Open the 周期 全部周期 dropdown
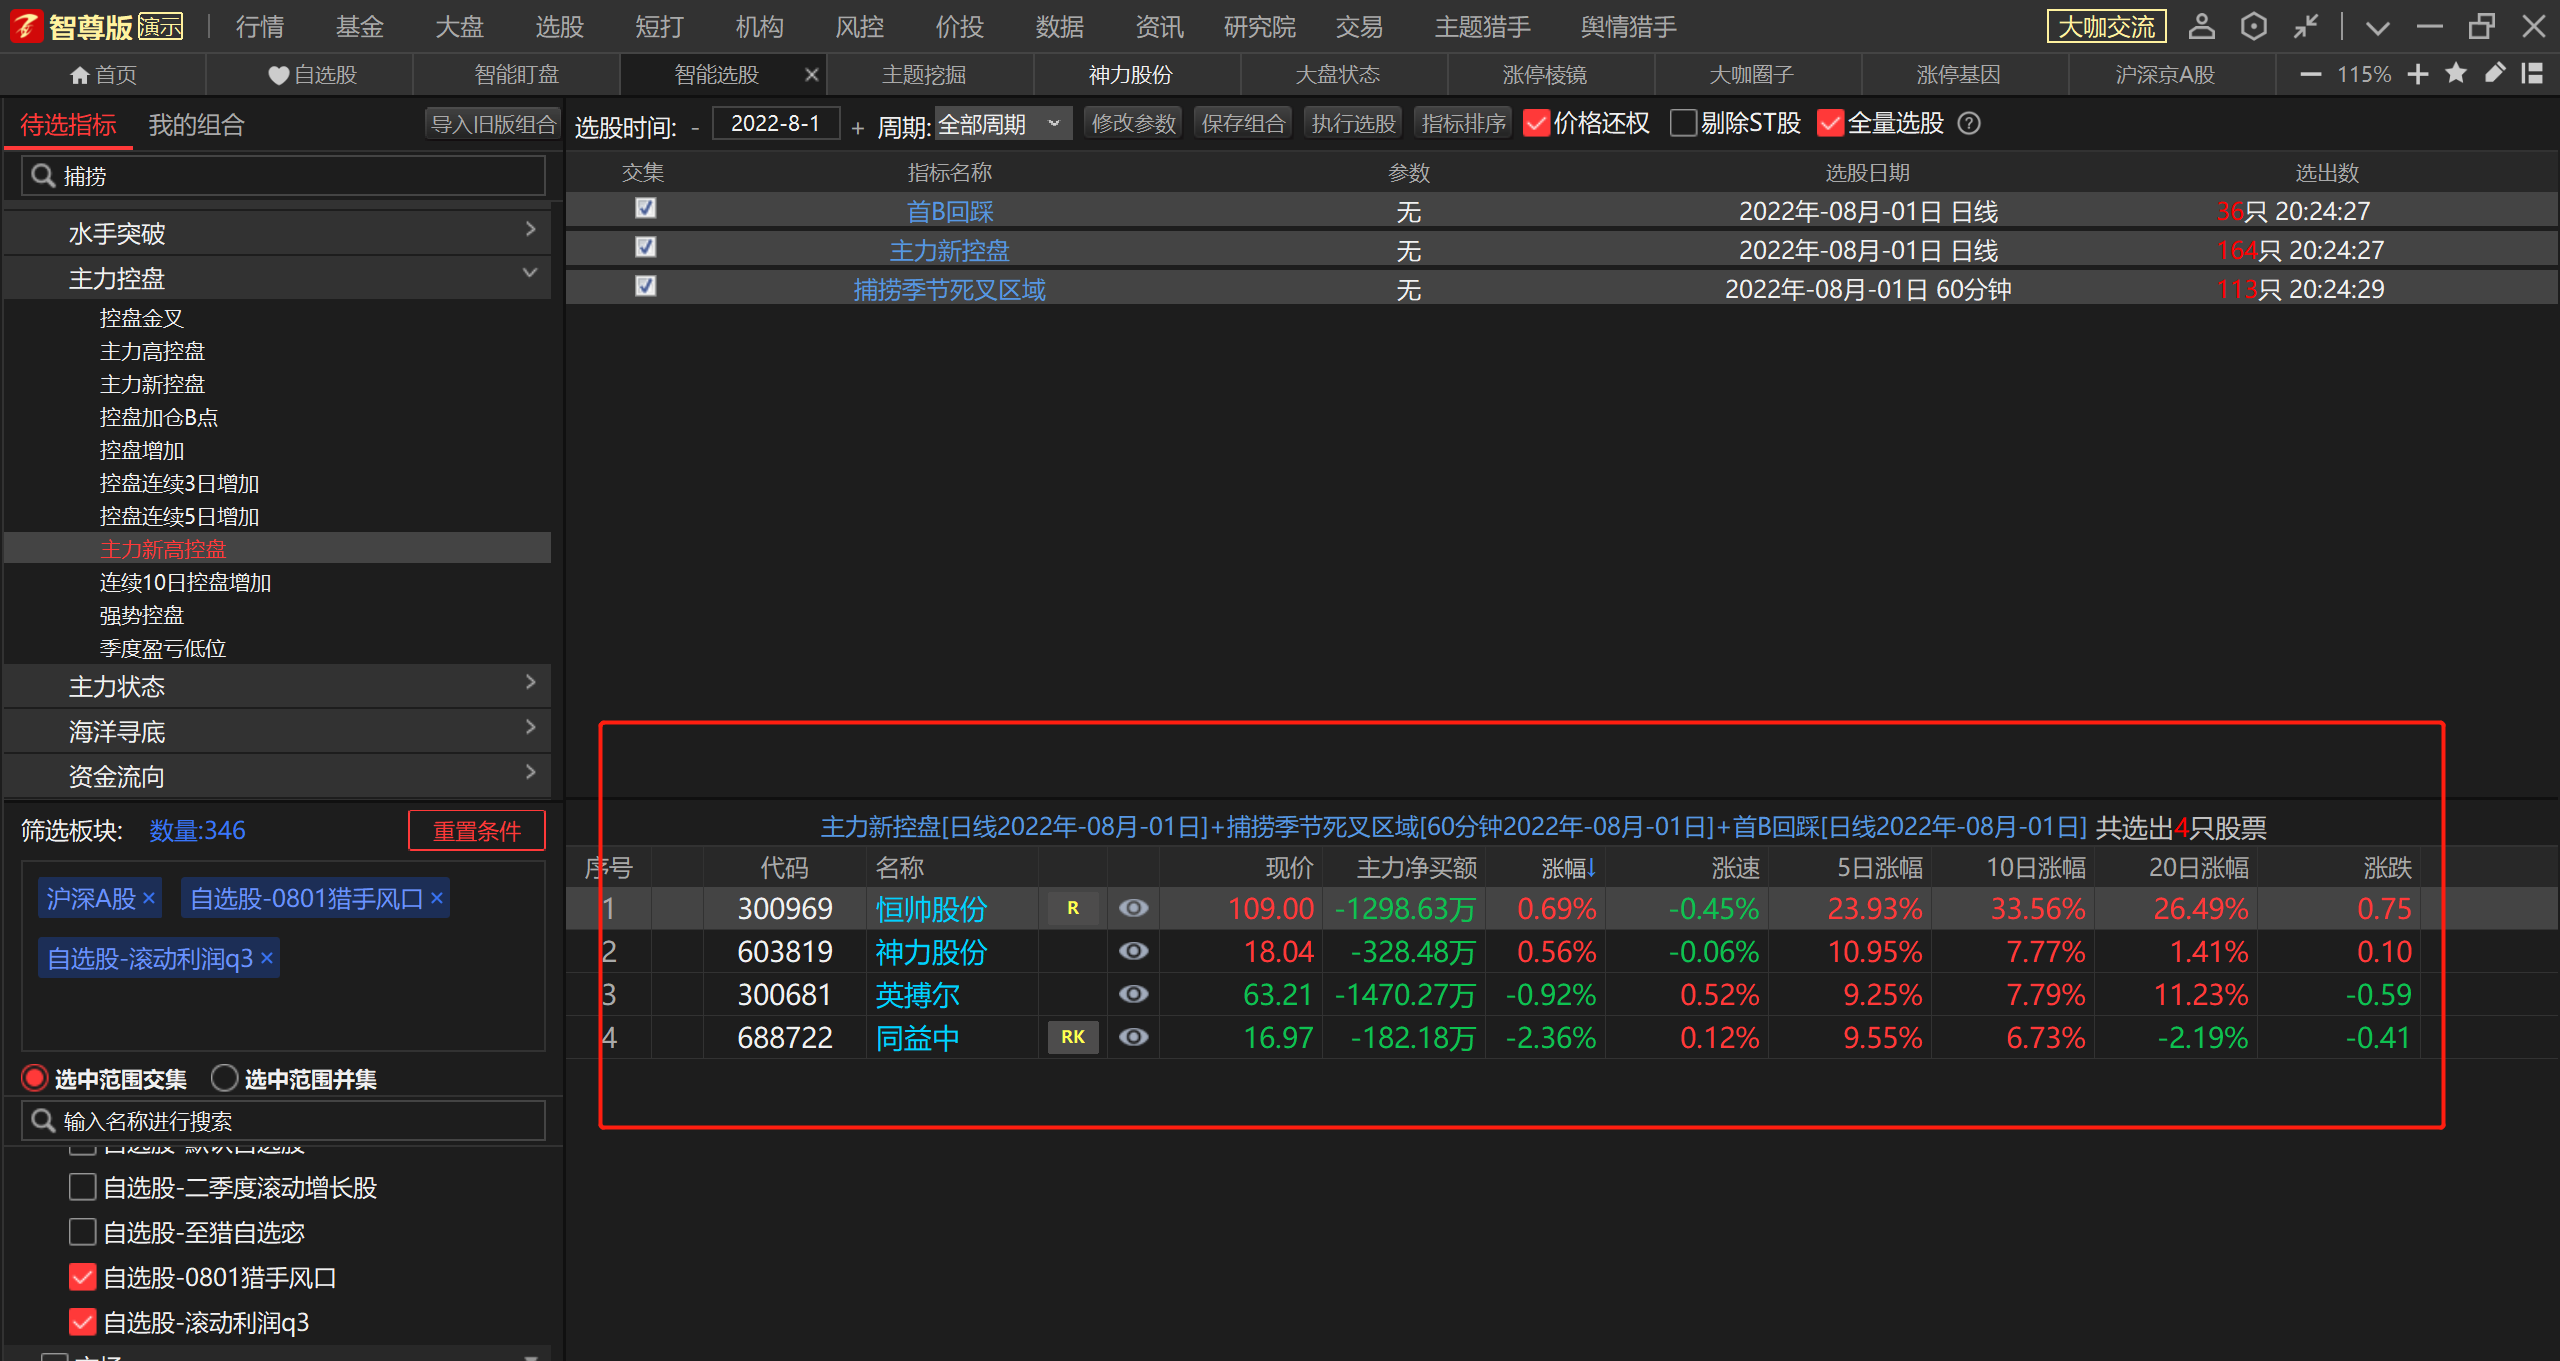 click(x=1003, y=124)
